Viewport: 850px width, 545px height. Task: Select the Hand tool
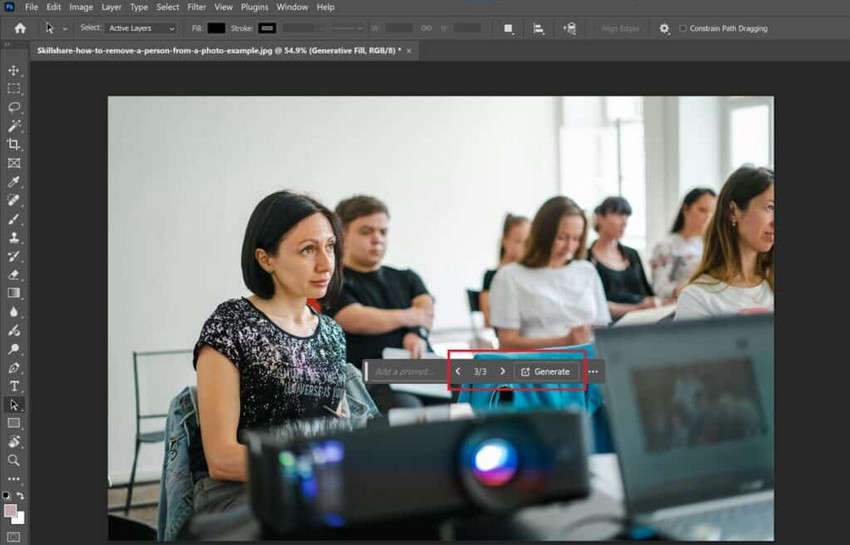tap(14, 441)
